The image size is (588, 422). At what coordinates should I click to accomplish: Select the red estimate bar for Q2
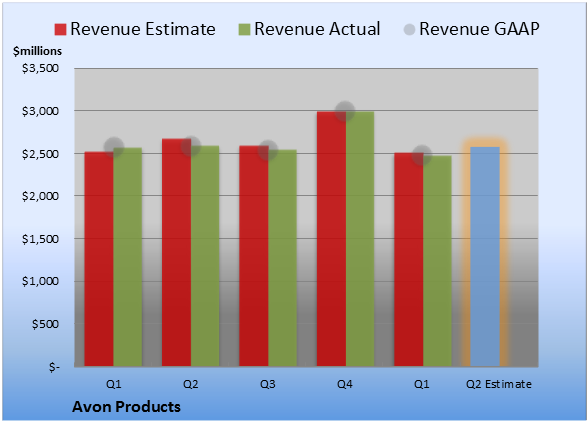tap(176, 252)
